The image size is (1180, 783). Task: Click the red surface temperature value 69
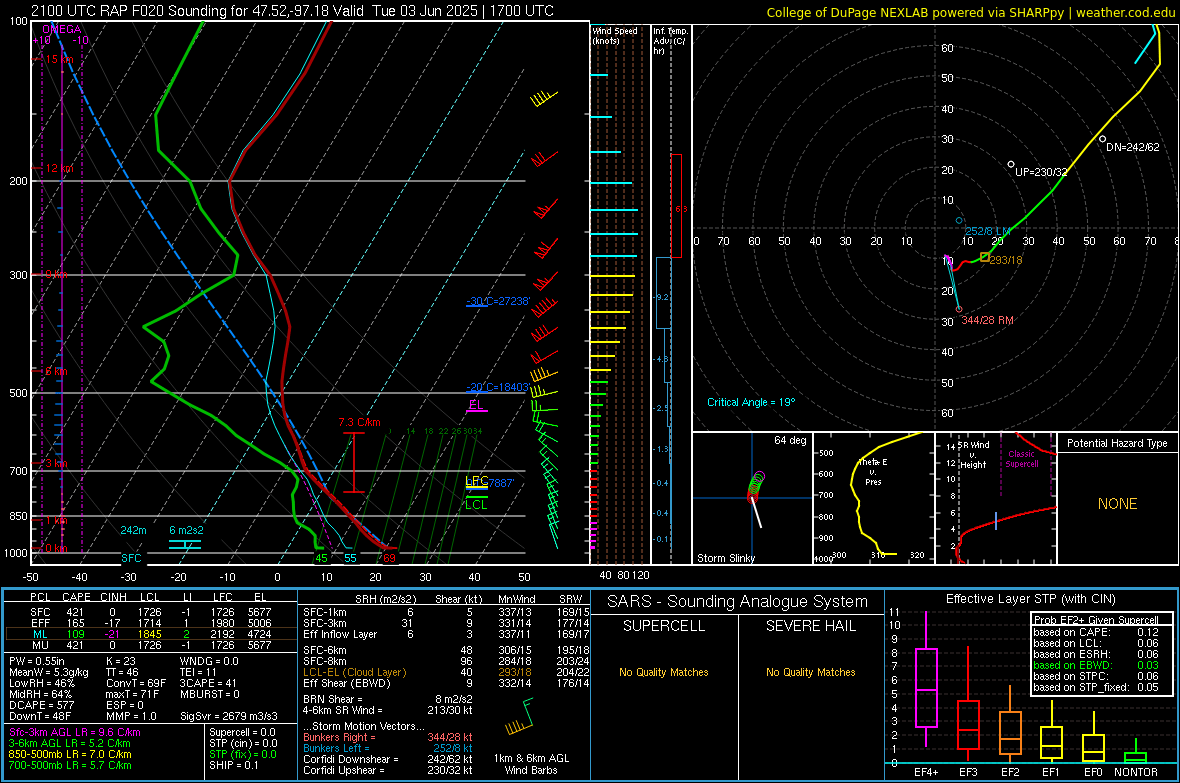click(x=389, y=558)
